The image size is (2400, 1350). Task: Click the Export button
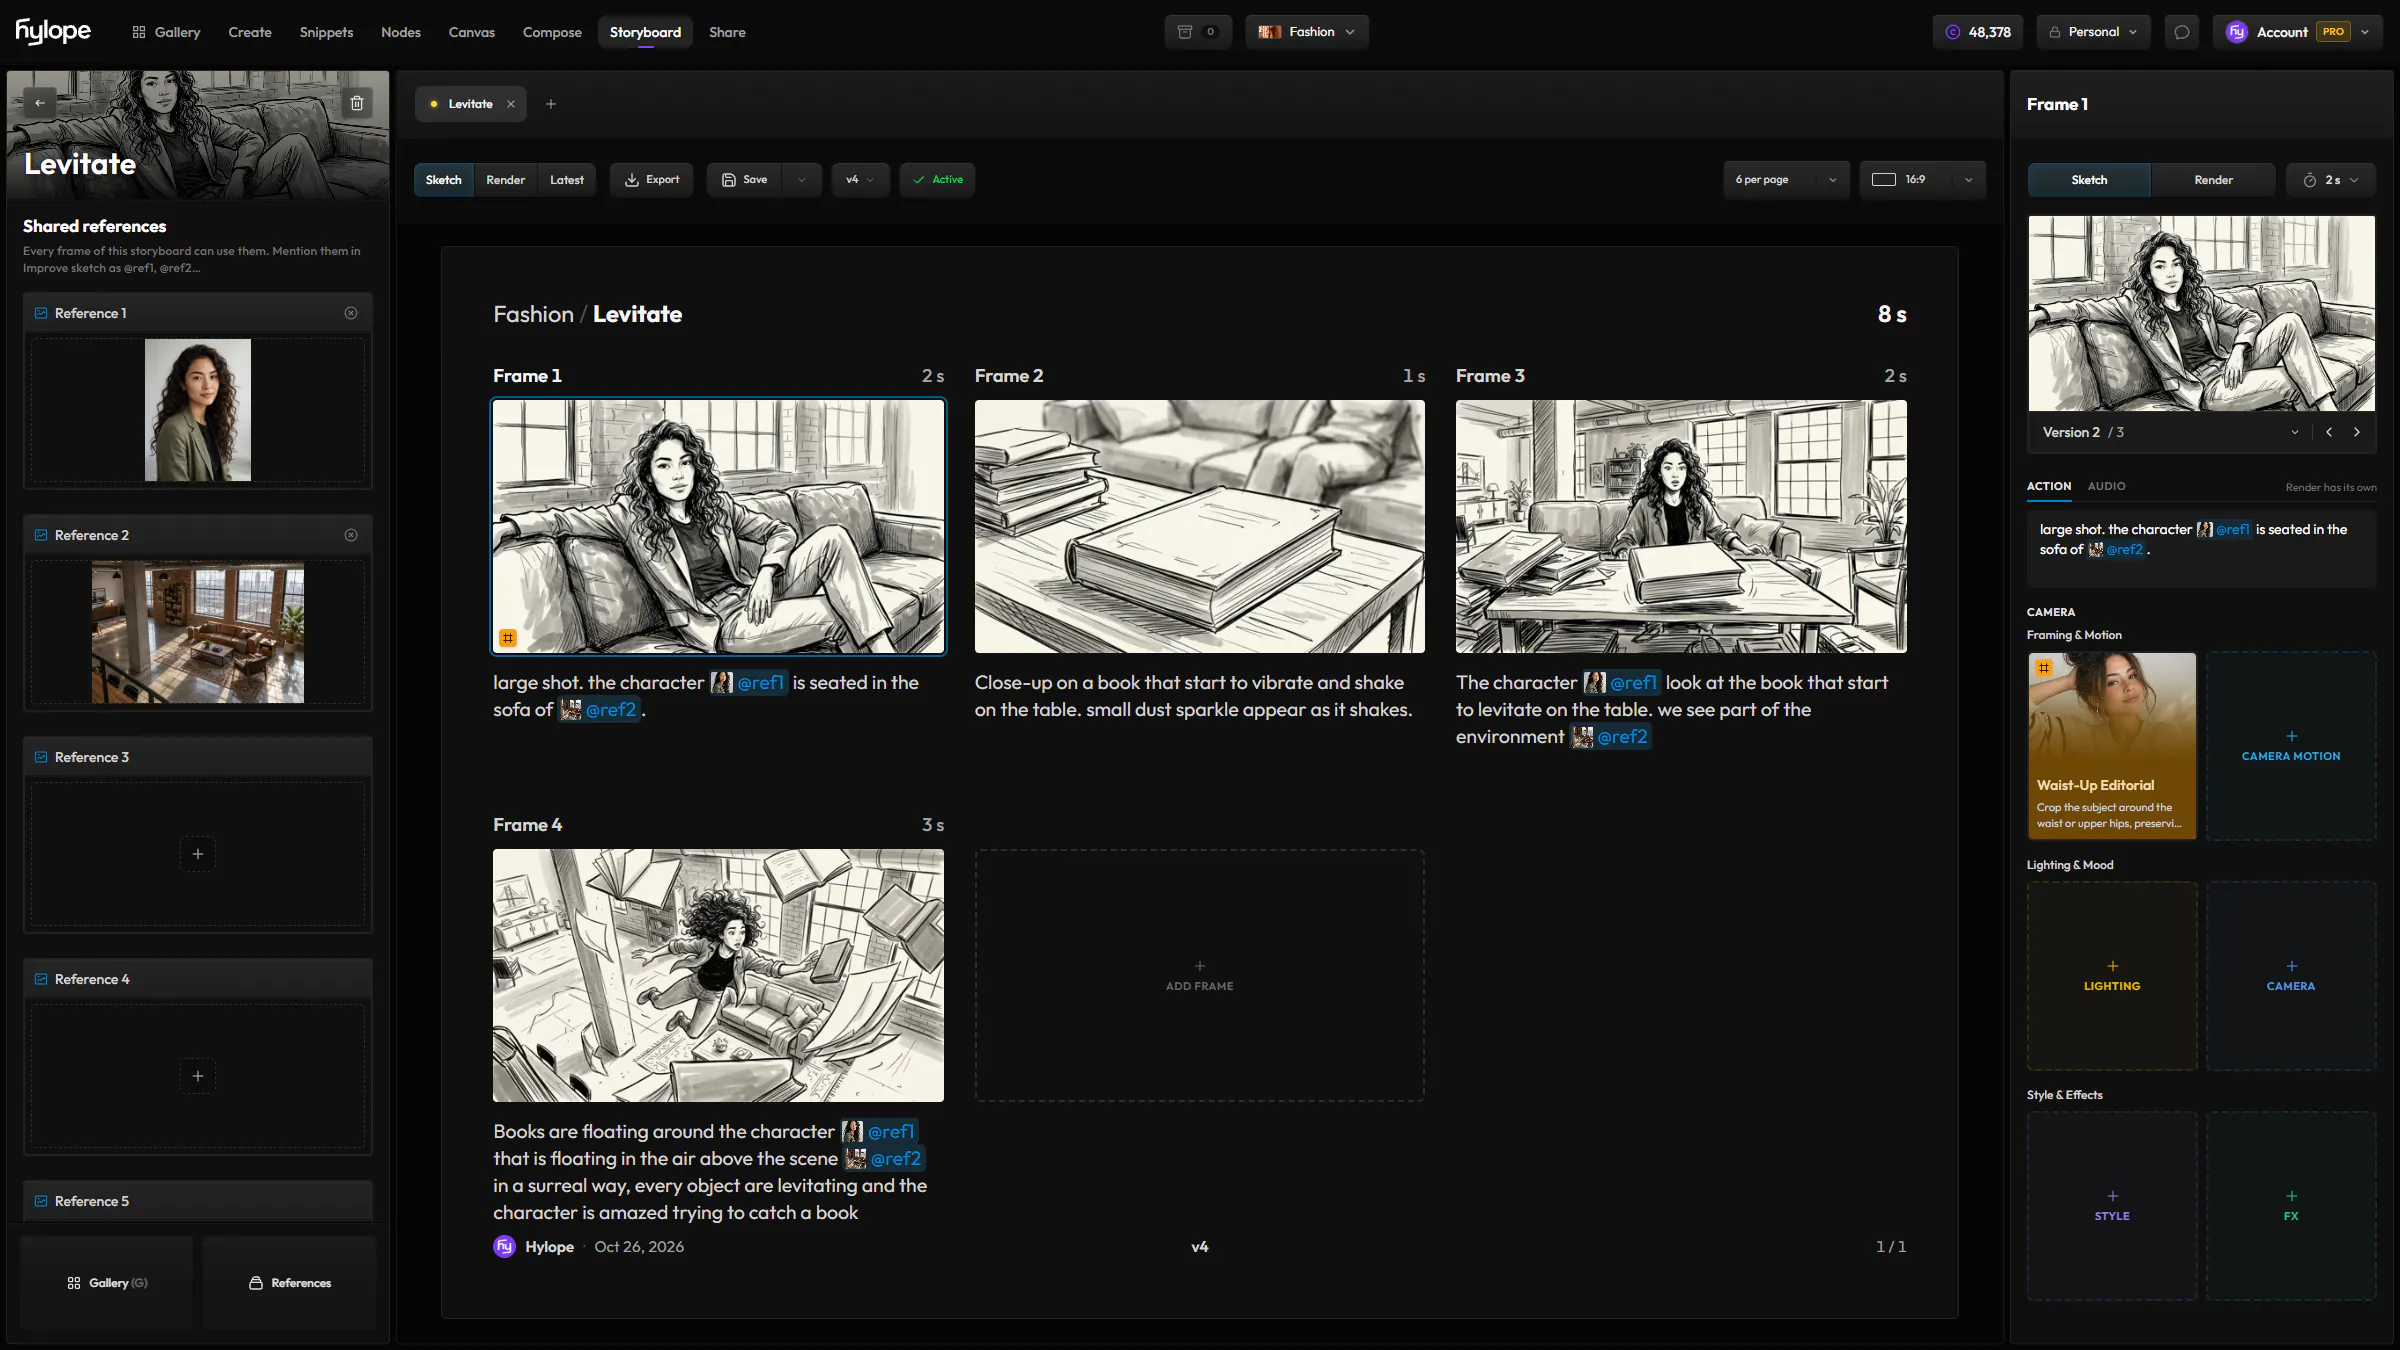click(x=652, y=180)
